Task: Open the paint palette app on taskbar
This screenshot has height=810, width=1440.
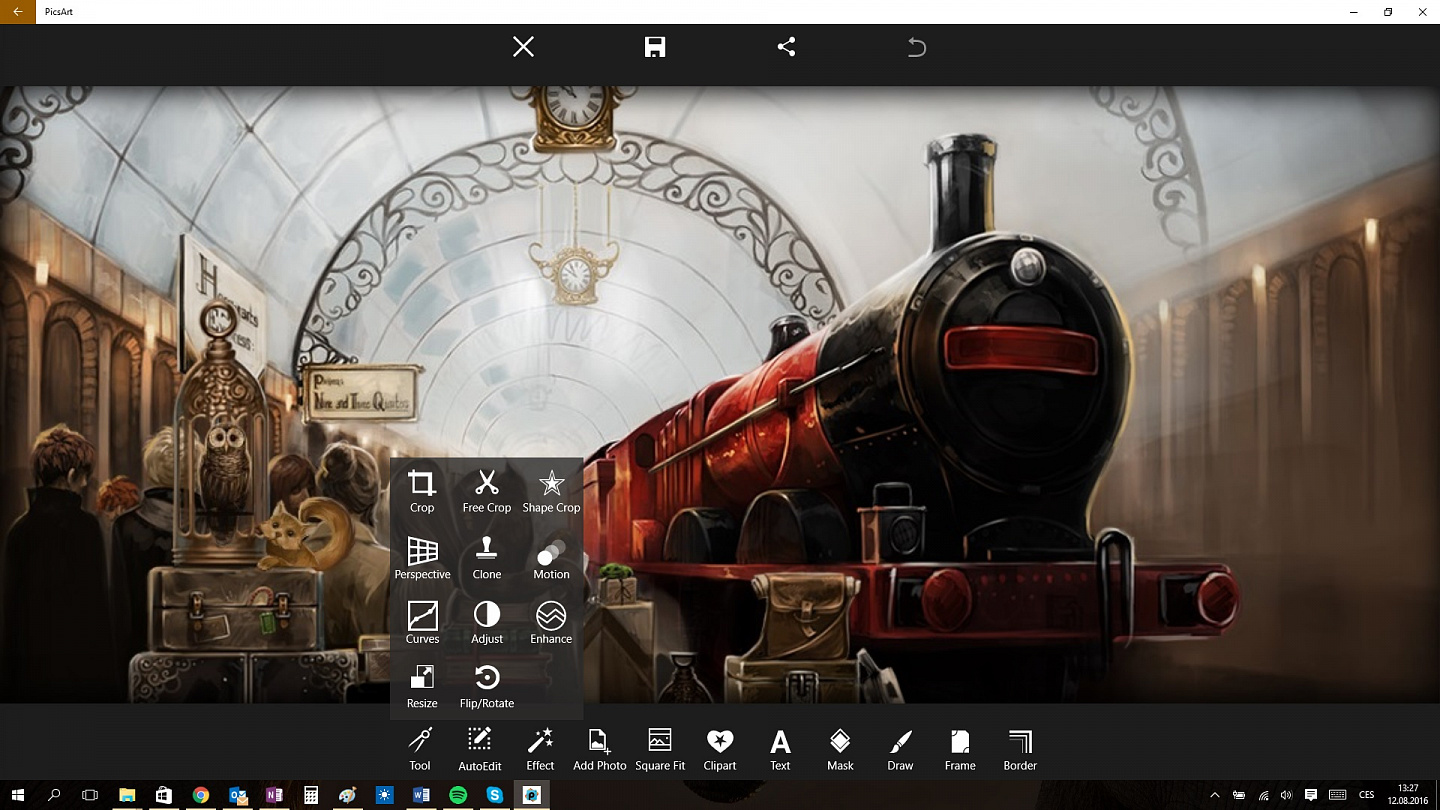Action: (348, 796)
